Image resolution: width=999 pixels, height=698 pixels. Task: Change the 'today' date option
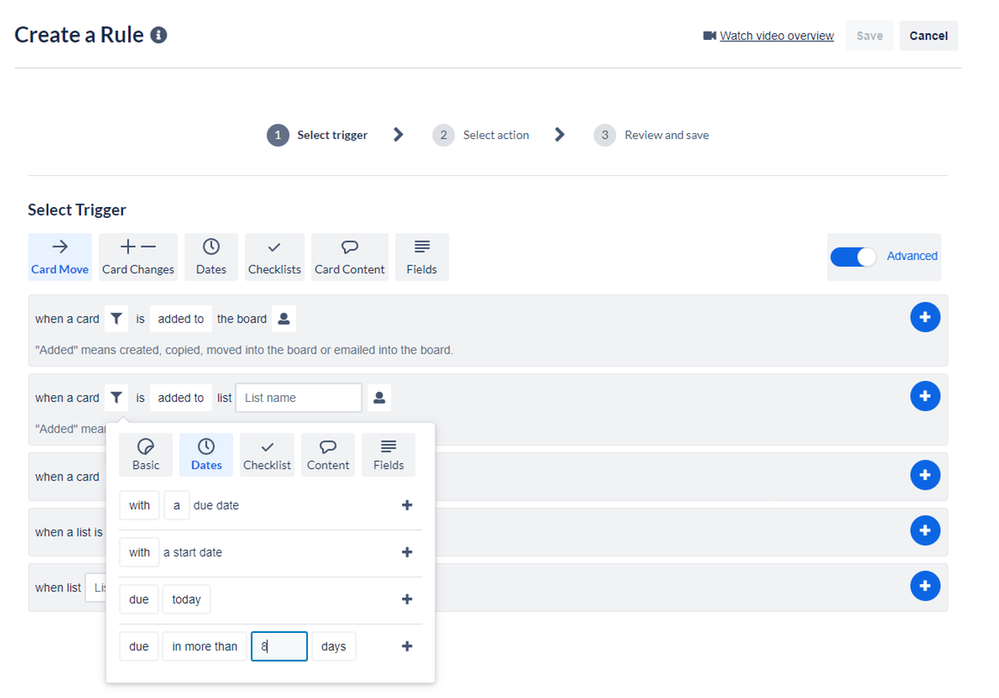[186, 599]
